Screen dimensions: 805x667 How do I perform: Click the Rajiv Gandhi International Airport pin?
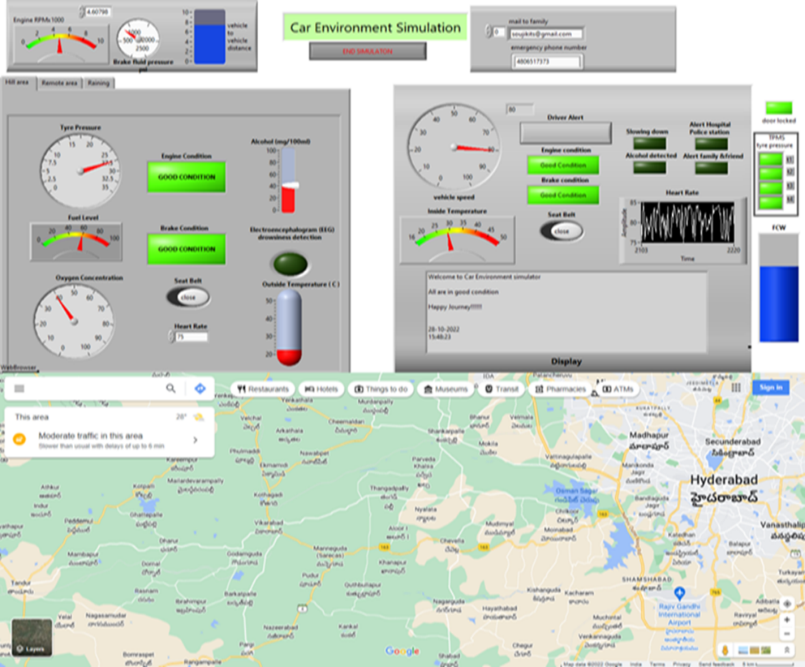point(679,593)
